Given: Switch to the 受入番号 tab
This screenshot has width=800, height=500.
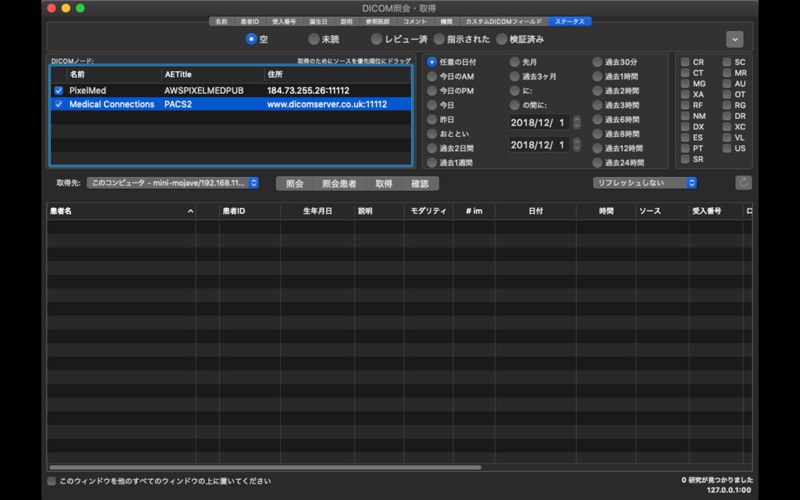Looking at the screenshot, I should point(284,21).
